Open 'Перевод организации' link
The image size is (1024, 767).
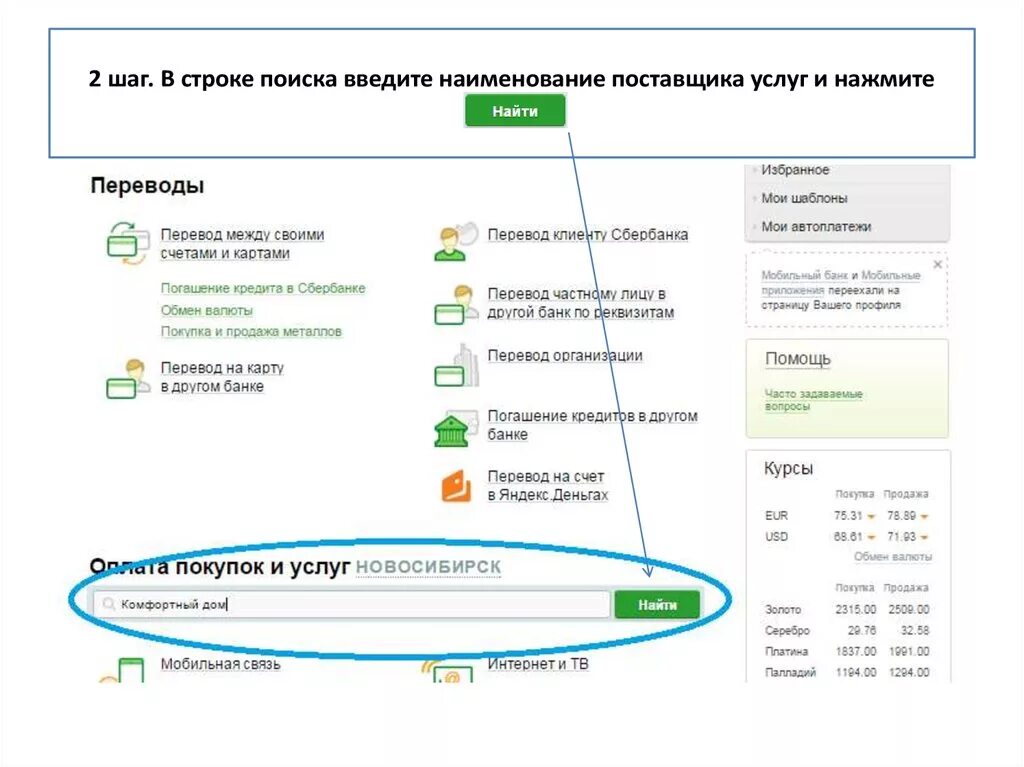565,355
